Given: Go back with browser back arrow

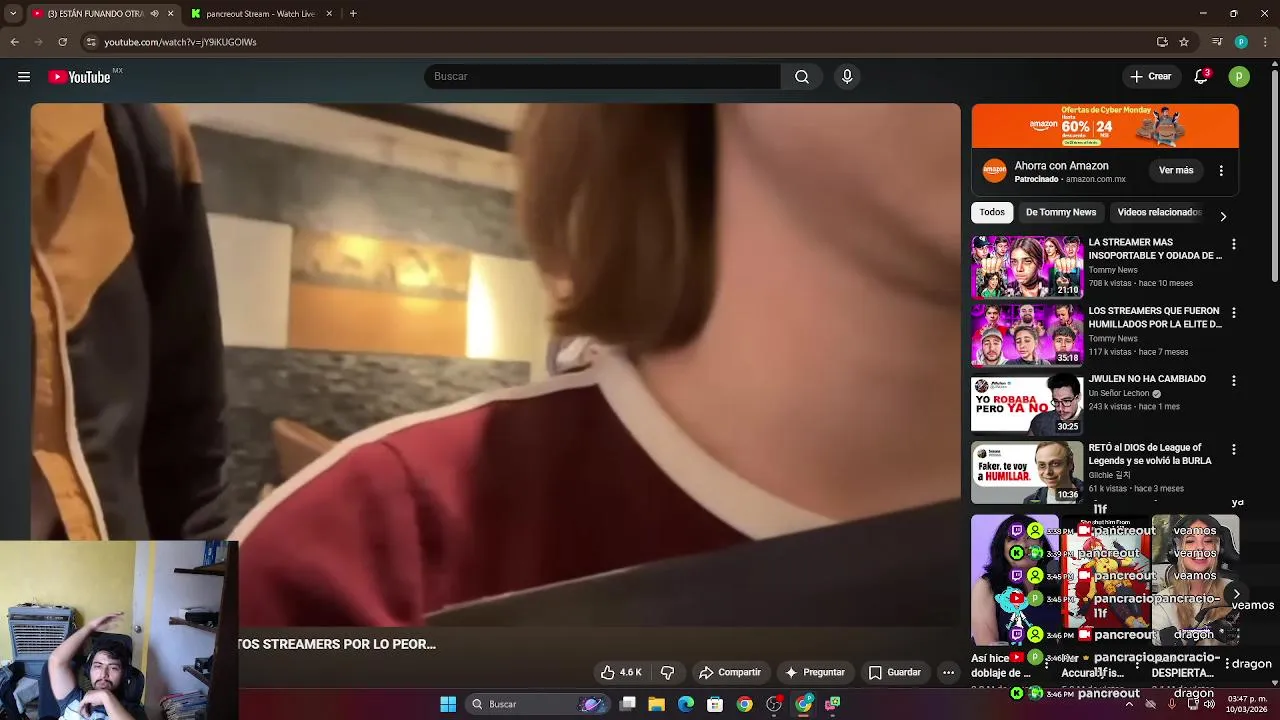Looking at the screenshot, I should click(x=14, y=42).
